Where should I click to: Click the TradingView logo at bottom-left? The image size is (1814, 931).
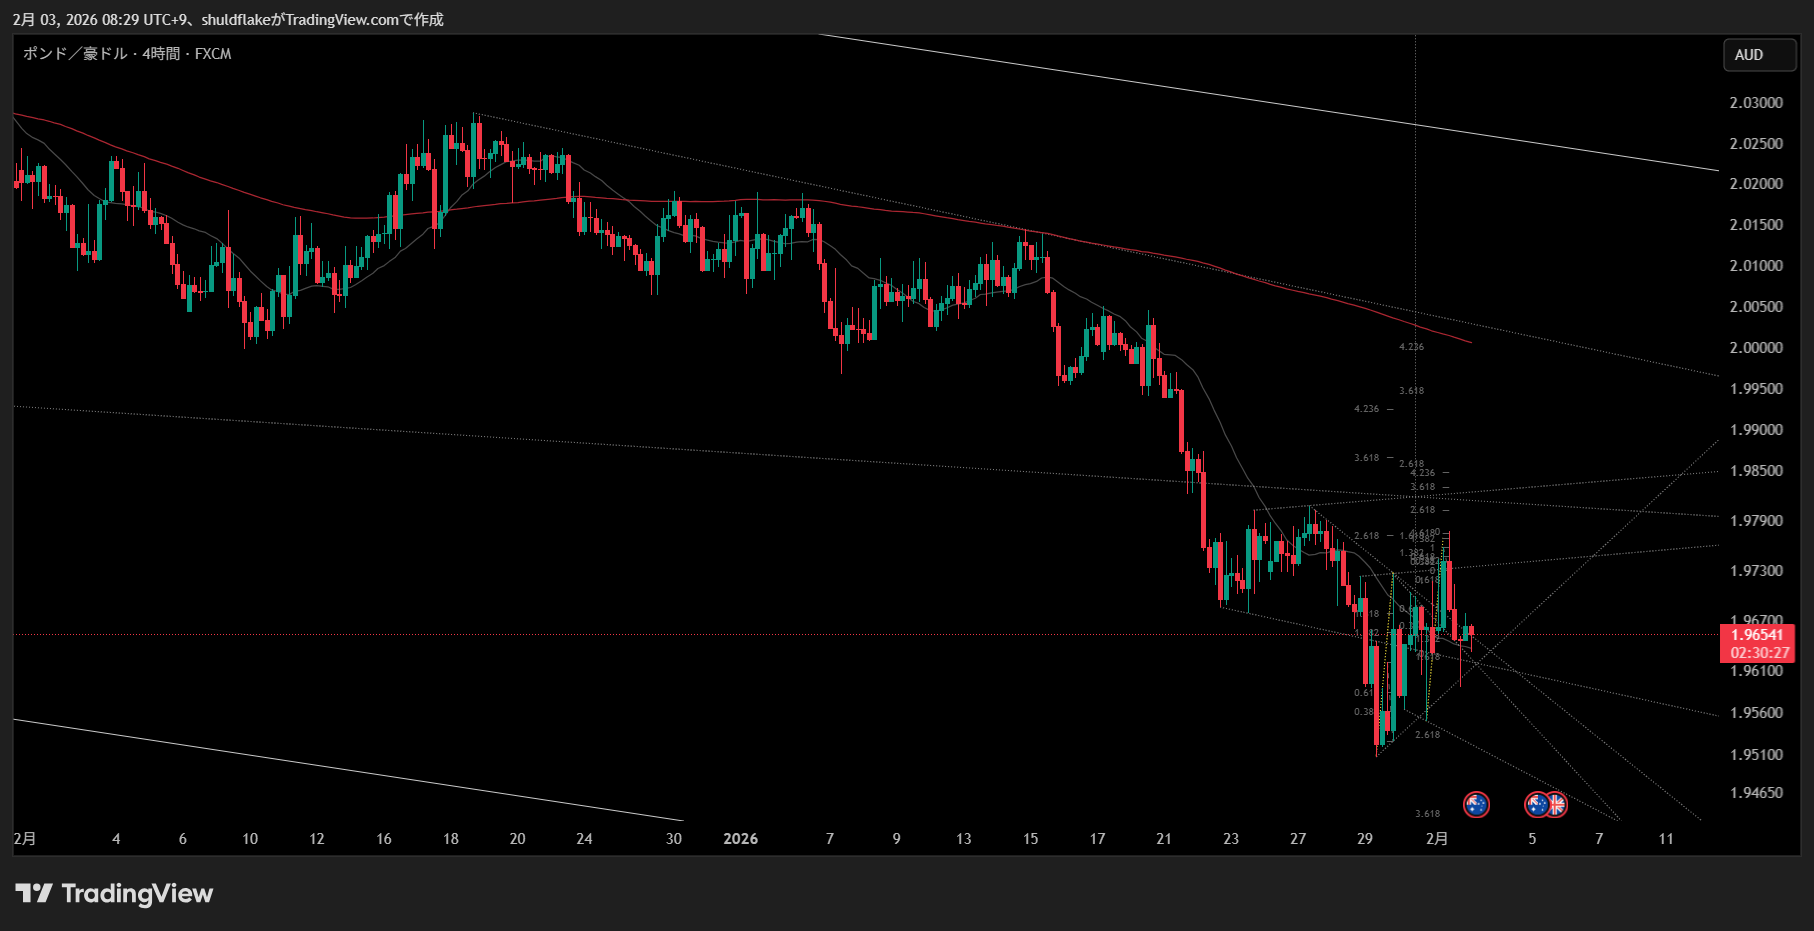click(x=114, y=893)
